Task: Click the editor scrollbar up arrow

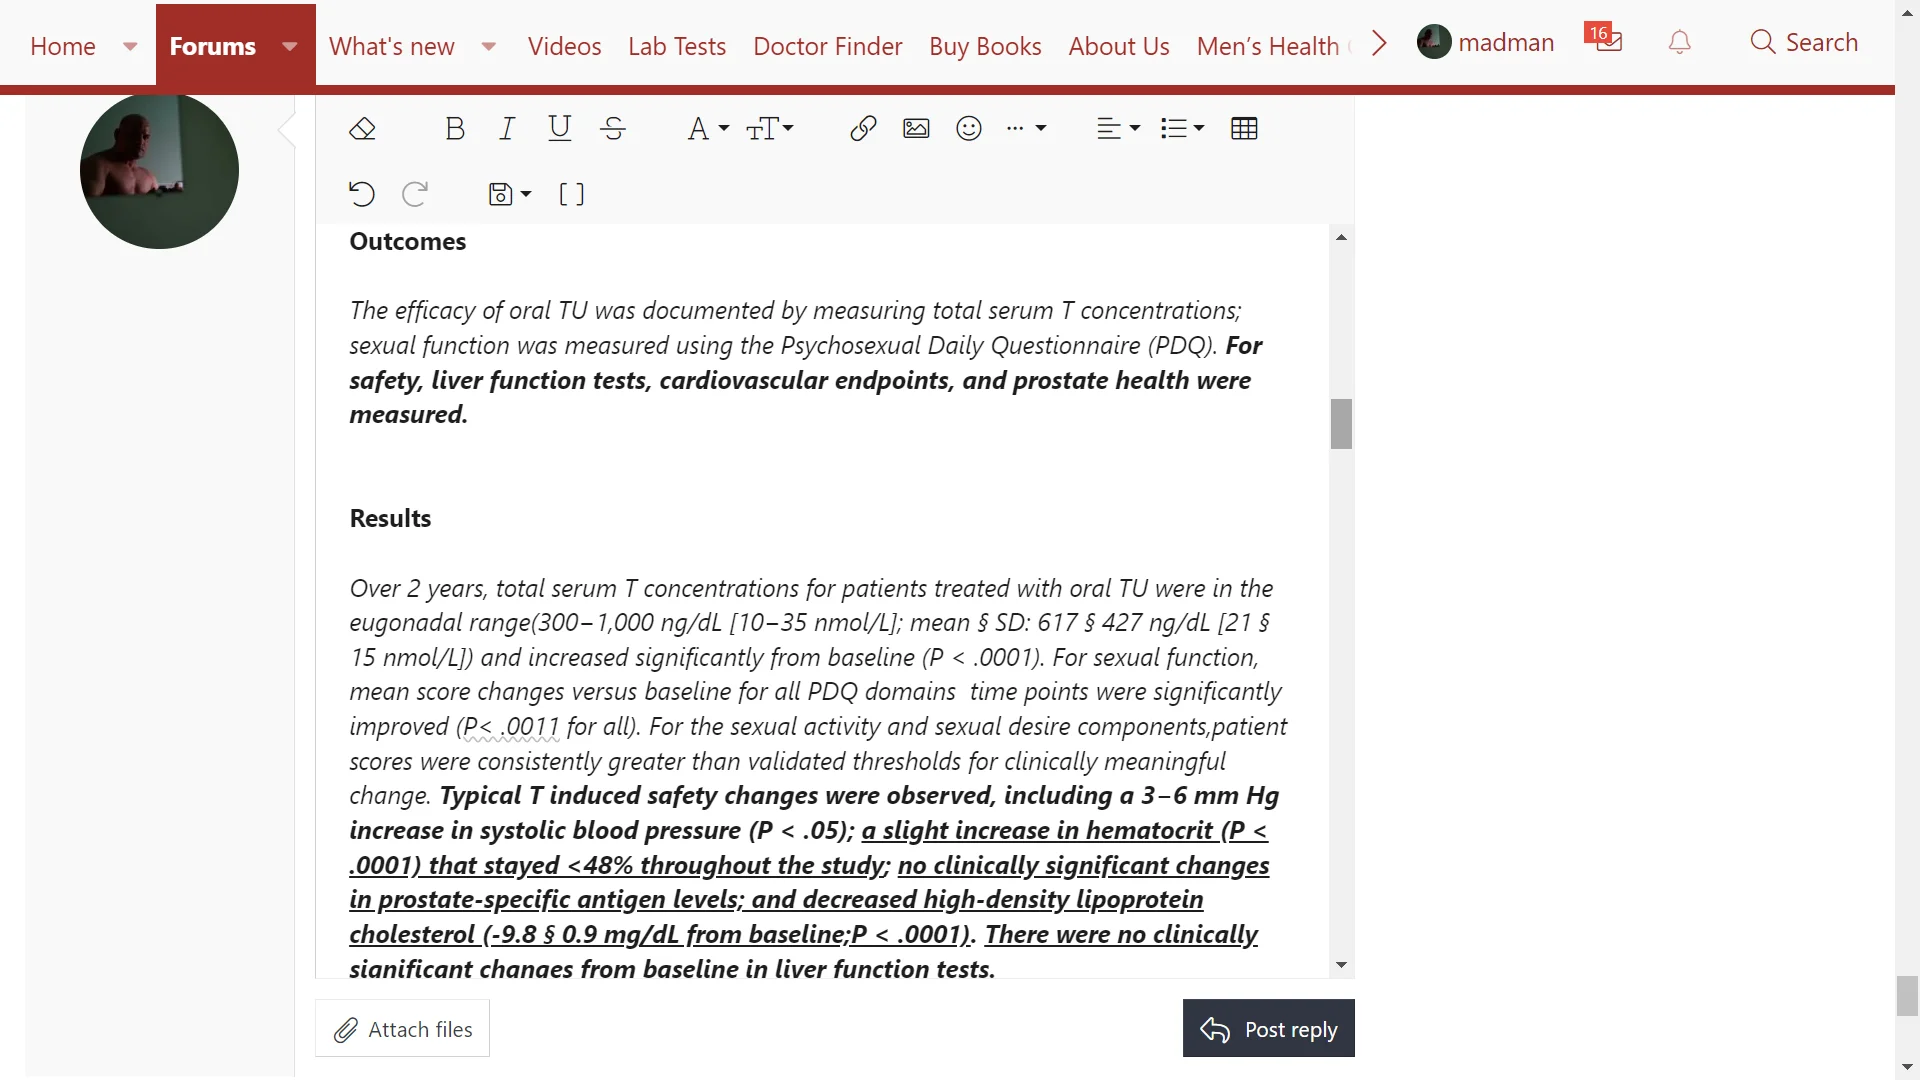Action: click(x=1341, y=237)
